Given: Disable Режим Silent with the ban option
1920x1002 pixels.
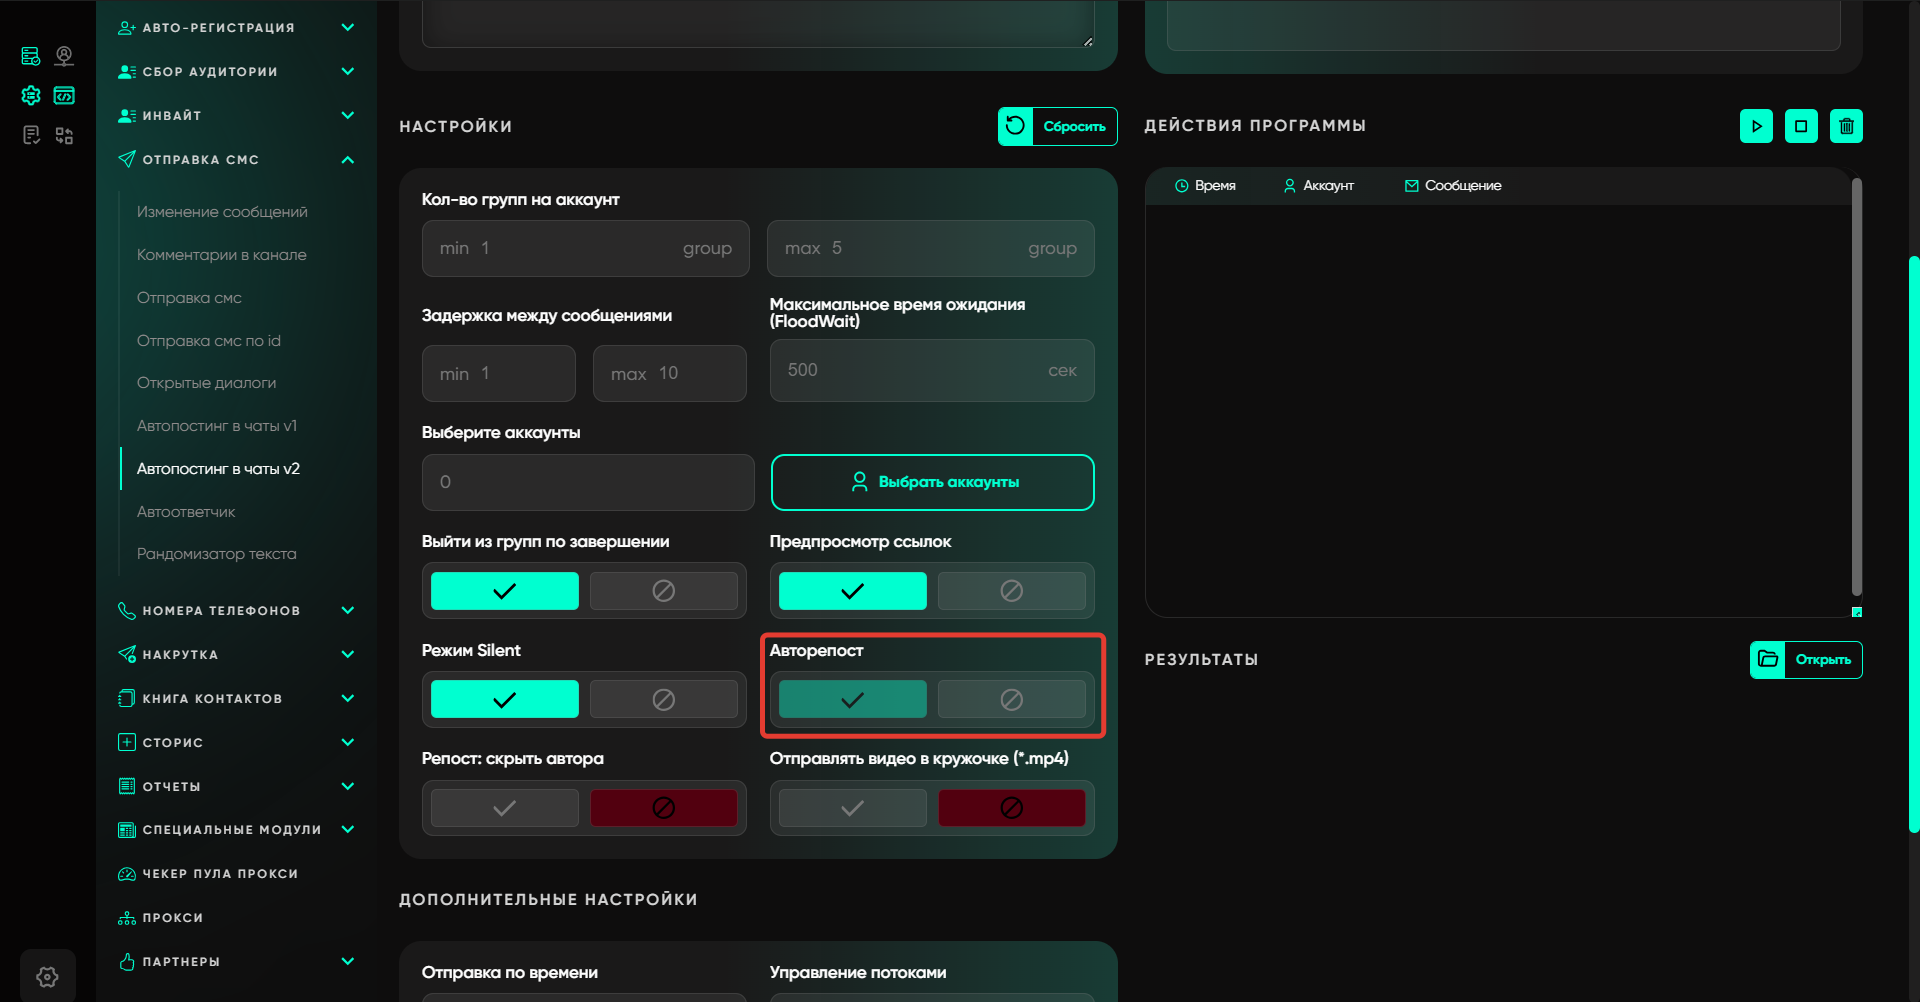Looking at the screenshot, I should [x=663, y=700].
